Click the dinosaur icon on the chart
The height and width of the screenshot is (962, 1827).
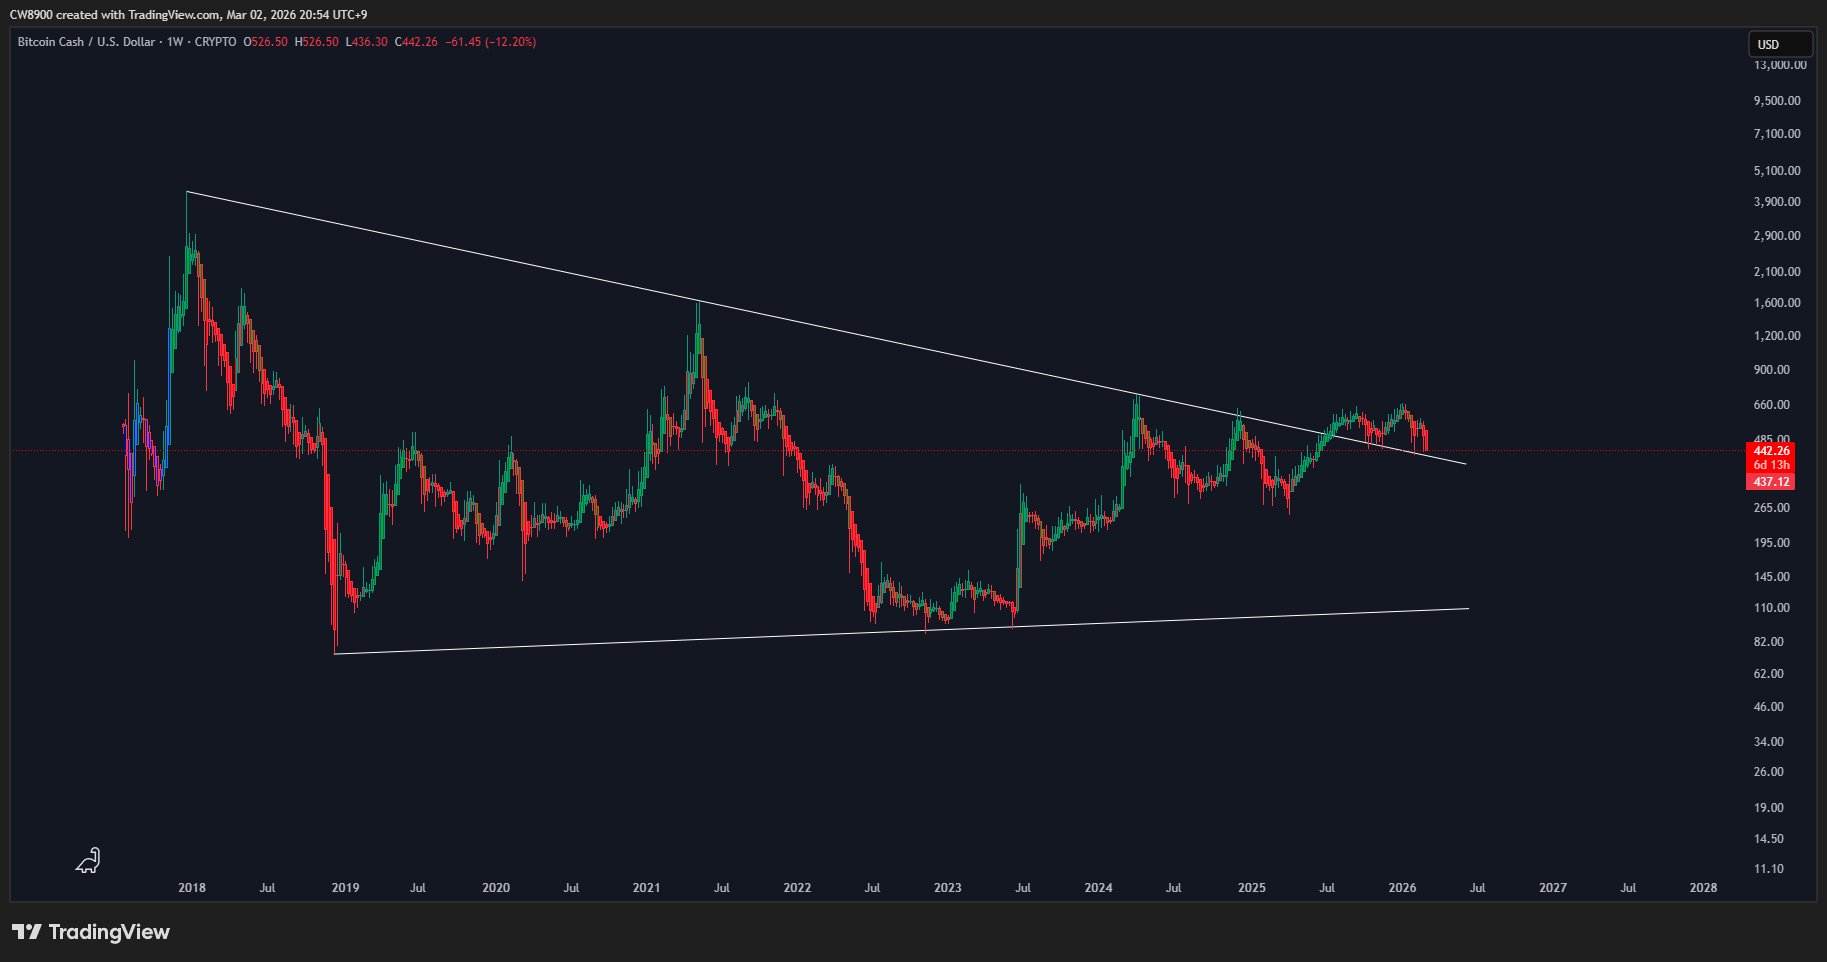(x=88, y=860)
